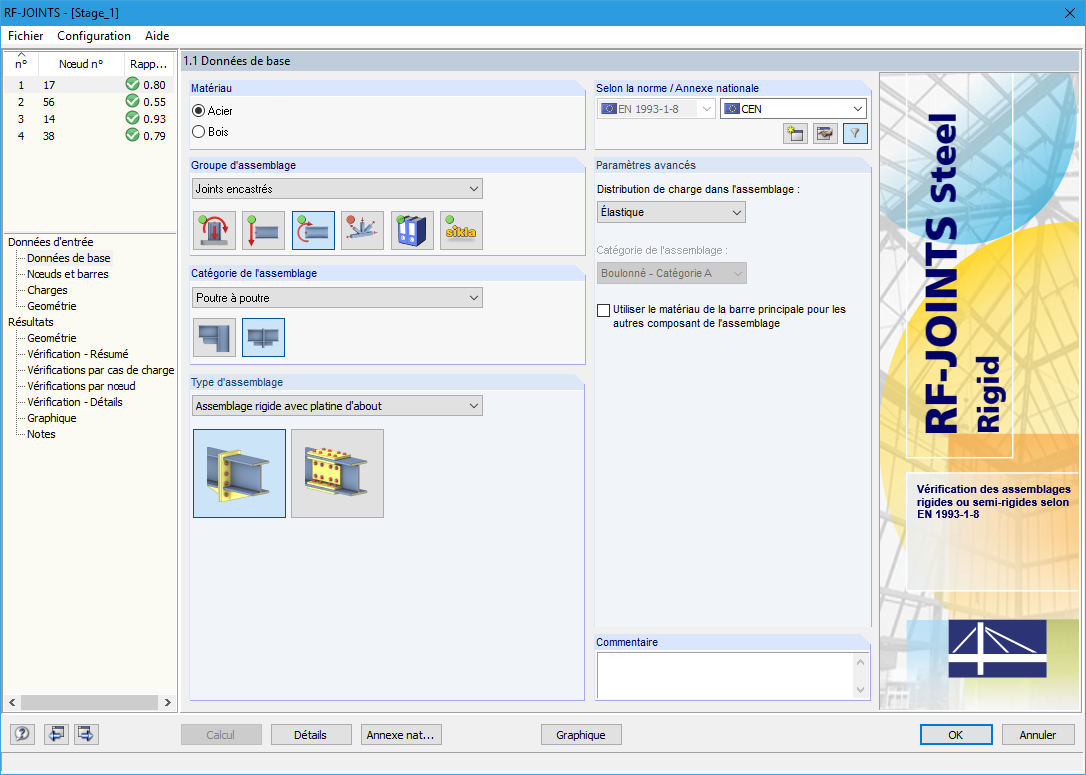Click the navigator scroll left arrow
The height and width of the screenshot is (775, 1086).
(x=12, y=702)
